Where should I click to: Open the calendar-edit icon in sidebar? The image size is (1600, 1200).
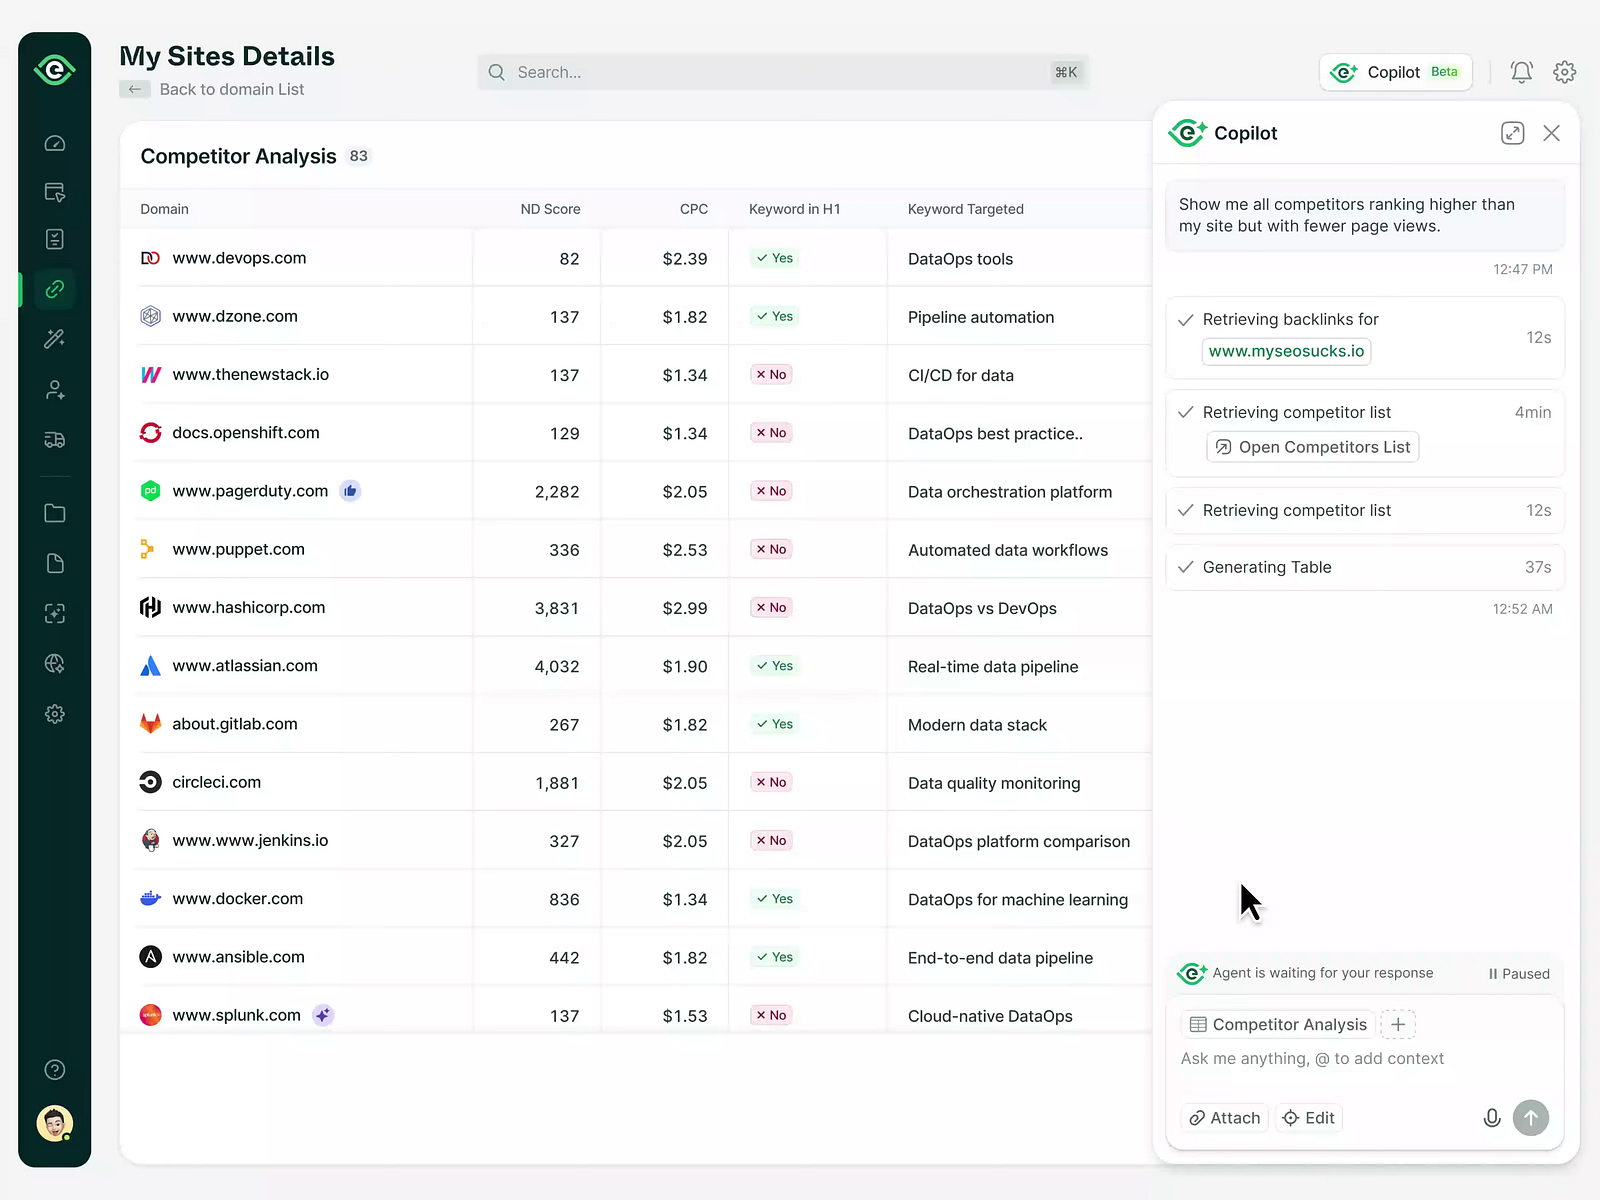tap(55, 192)
